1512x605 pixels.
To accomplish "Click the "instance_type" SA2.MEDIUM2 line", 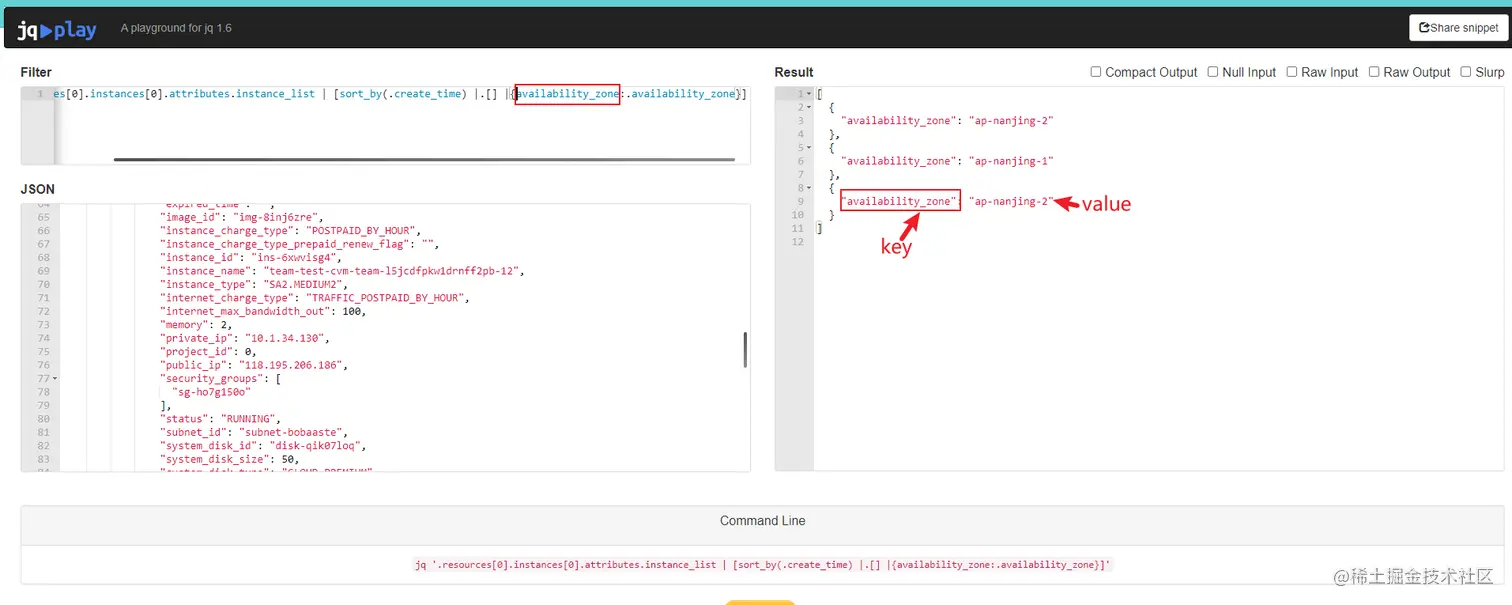I will tap(256, 284).
